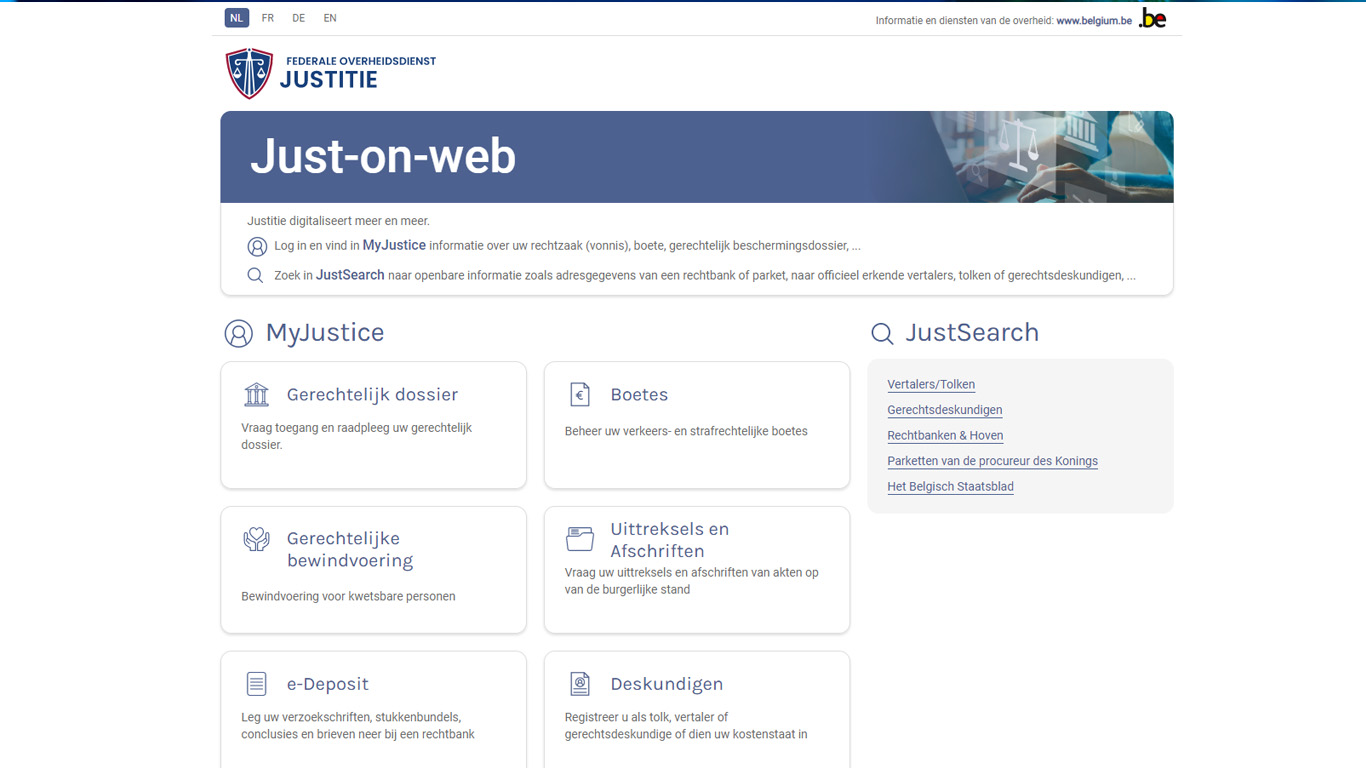Select the NL language option
1366x768 pixels.
coord(237,18)
